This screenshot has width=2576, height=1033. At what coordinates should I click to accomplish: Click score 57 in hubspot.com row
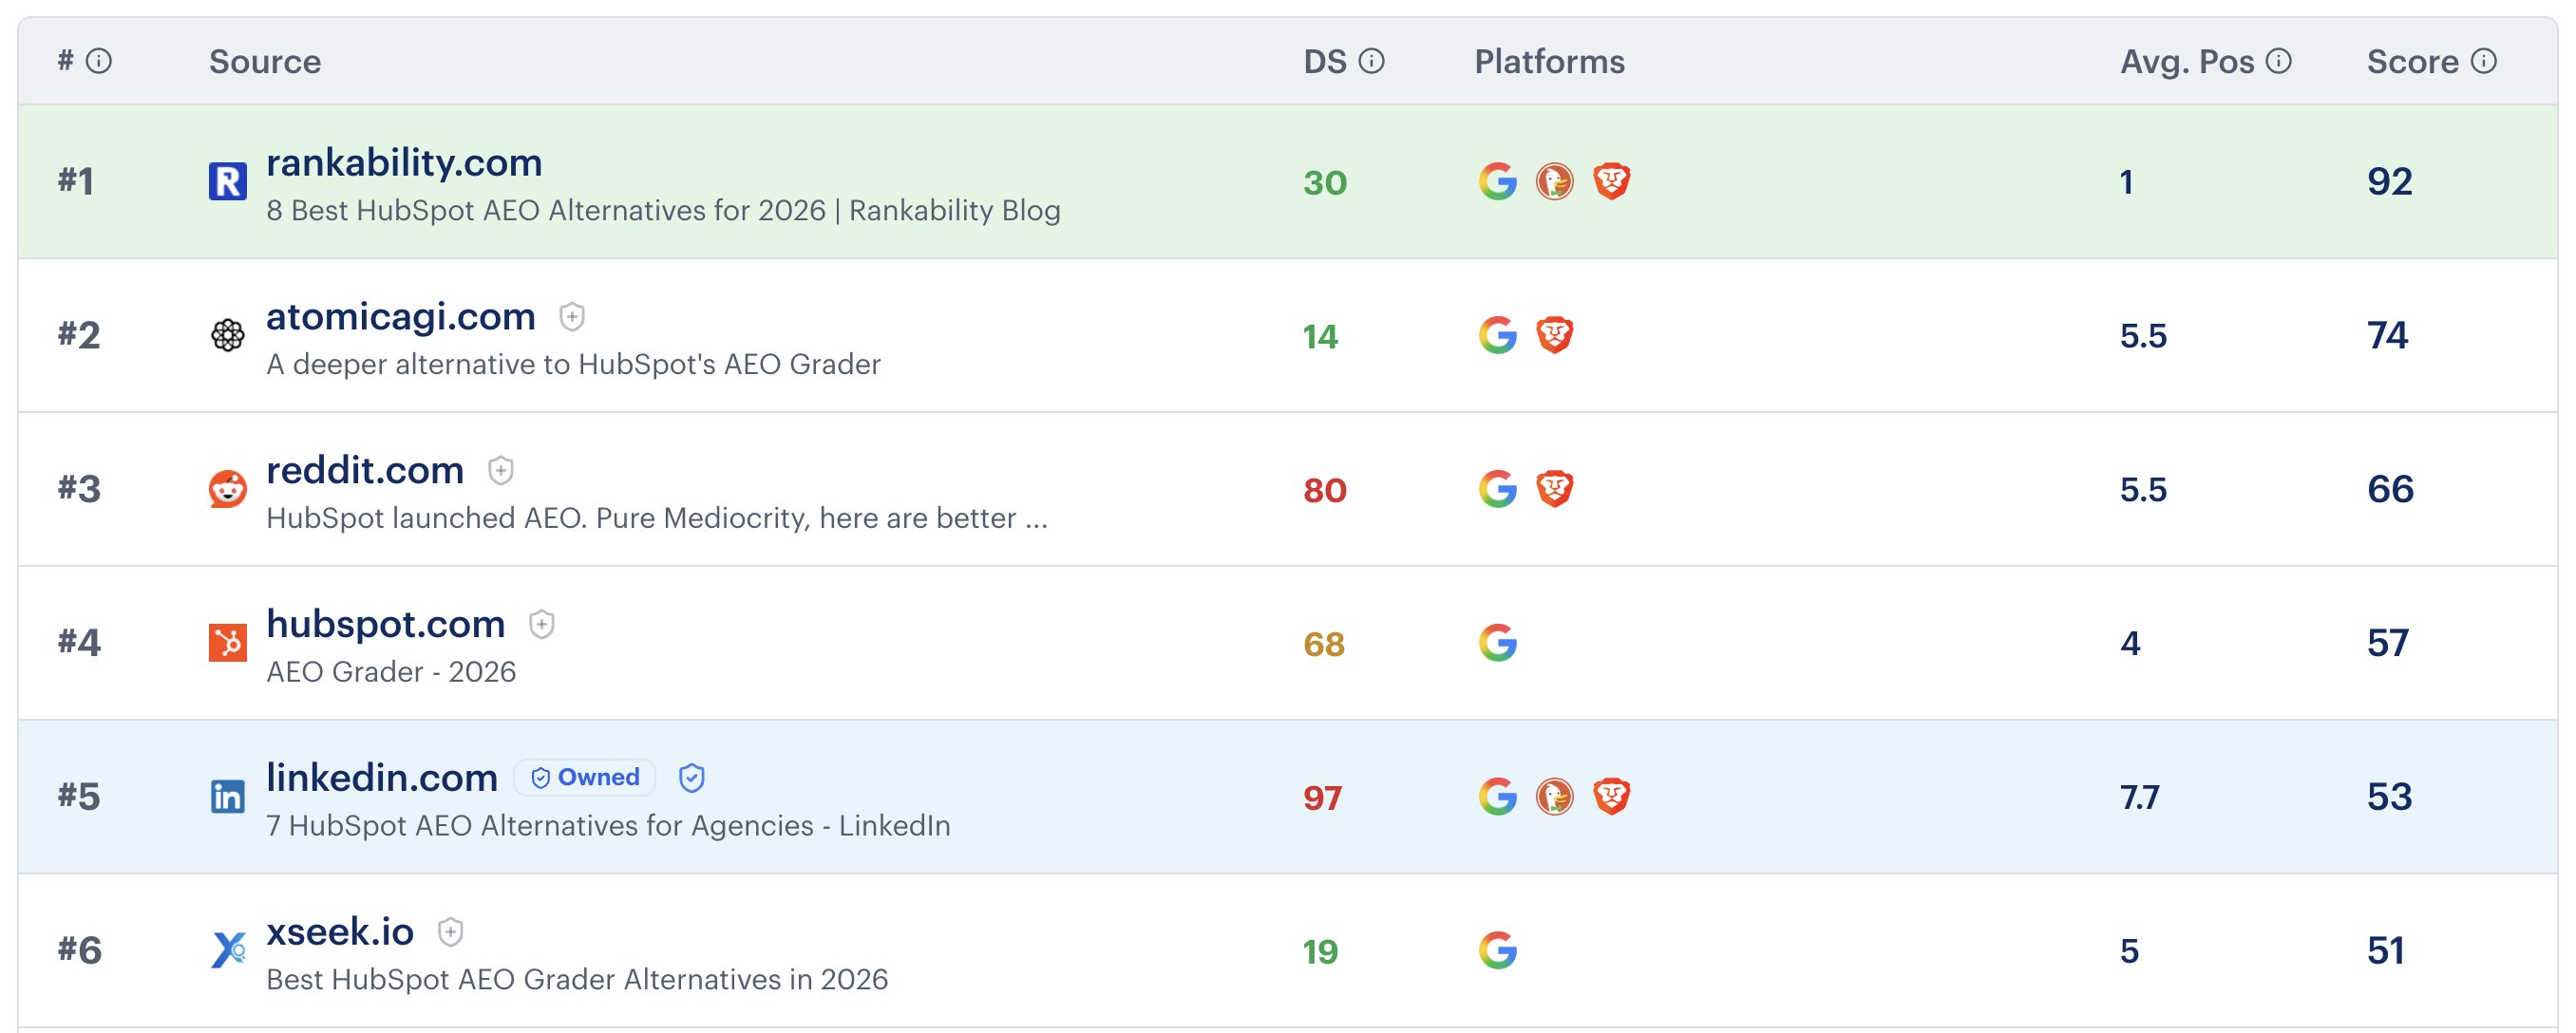coord(2387,642)
